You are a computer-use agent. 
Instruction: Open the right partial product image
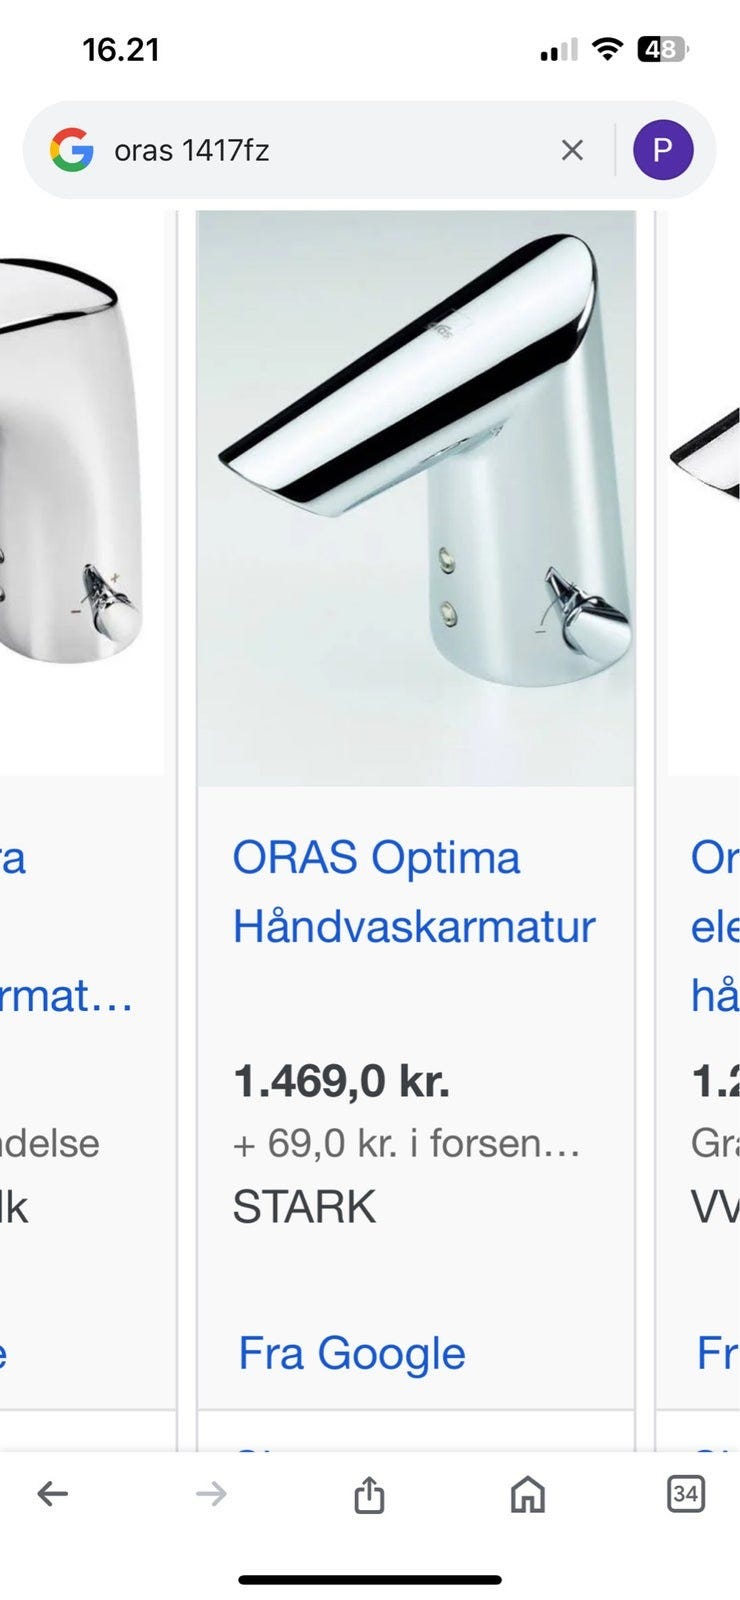704,492
